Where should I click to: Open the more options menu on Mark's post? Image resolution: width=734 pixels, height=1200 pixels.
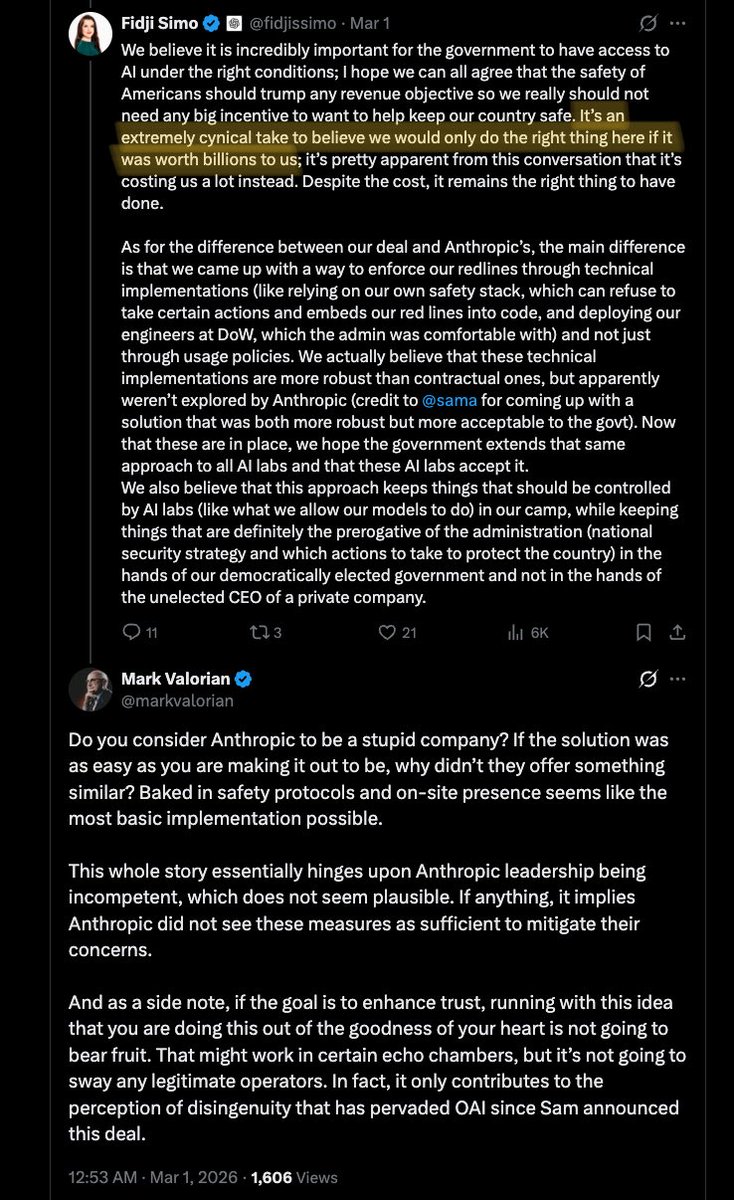(679, 679)
